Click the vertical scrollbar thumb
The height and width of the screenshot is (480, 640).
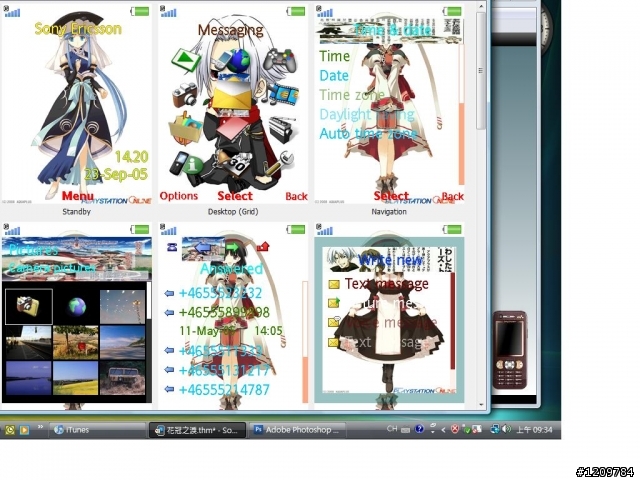[481, 71]
